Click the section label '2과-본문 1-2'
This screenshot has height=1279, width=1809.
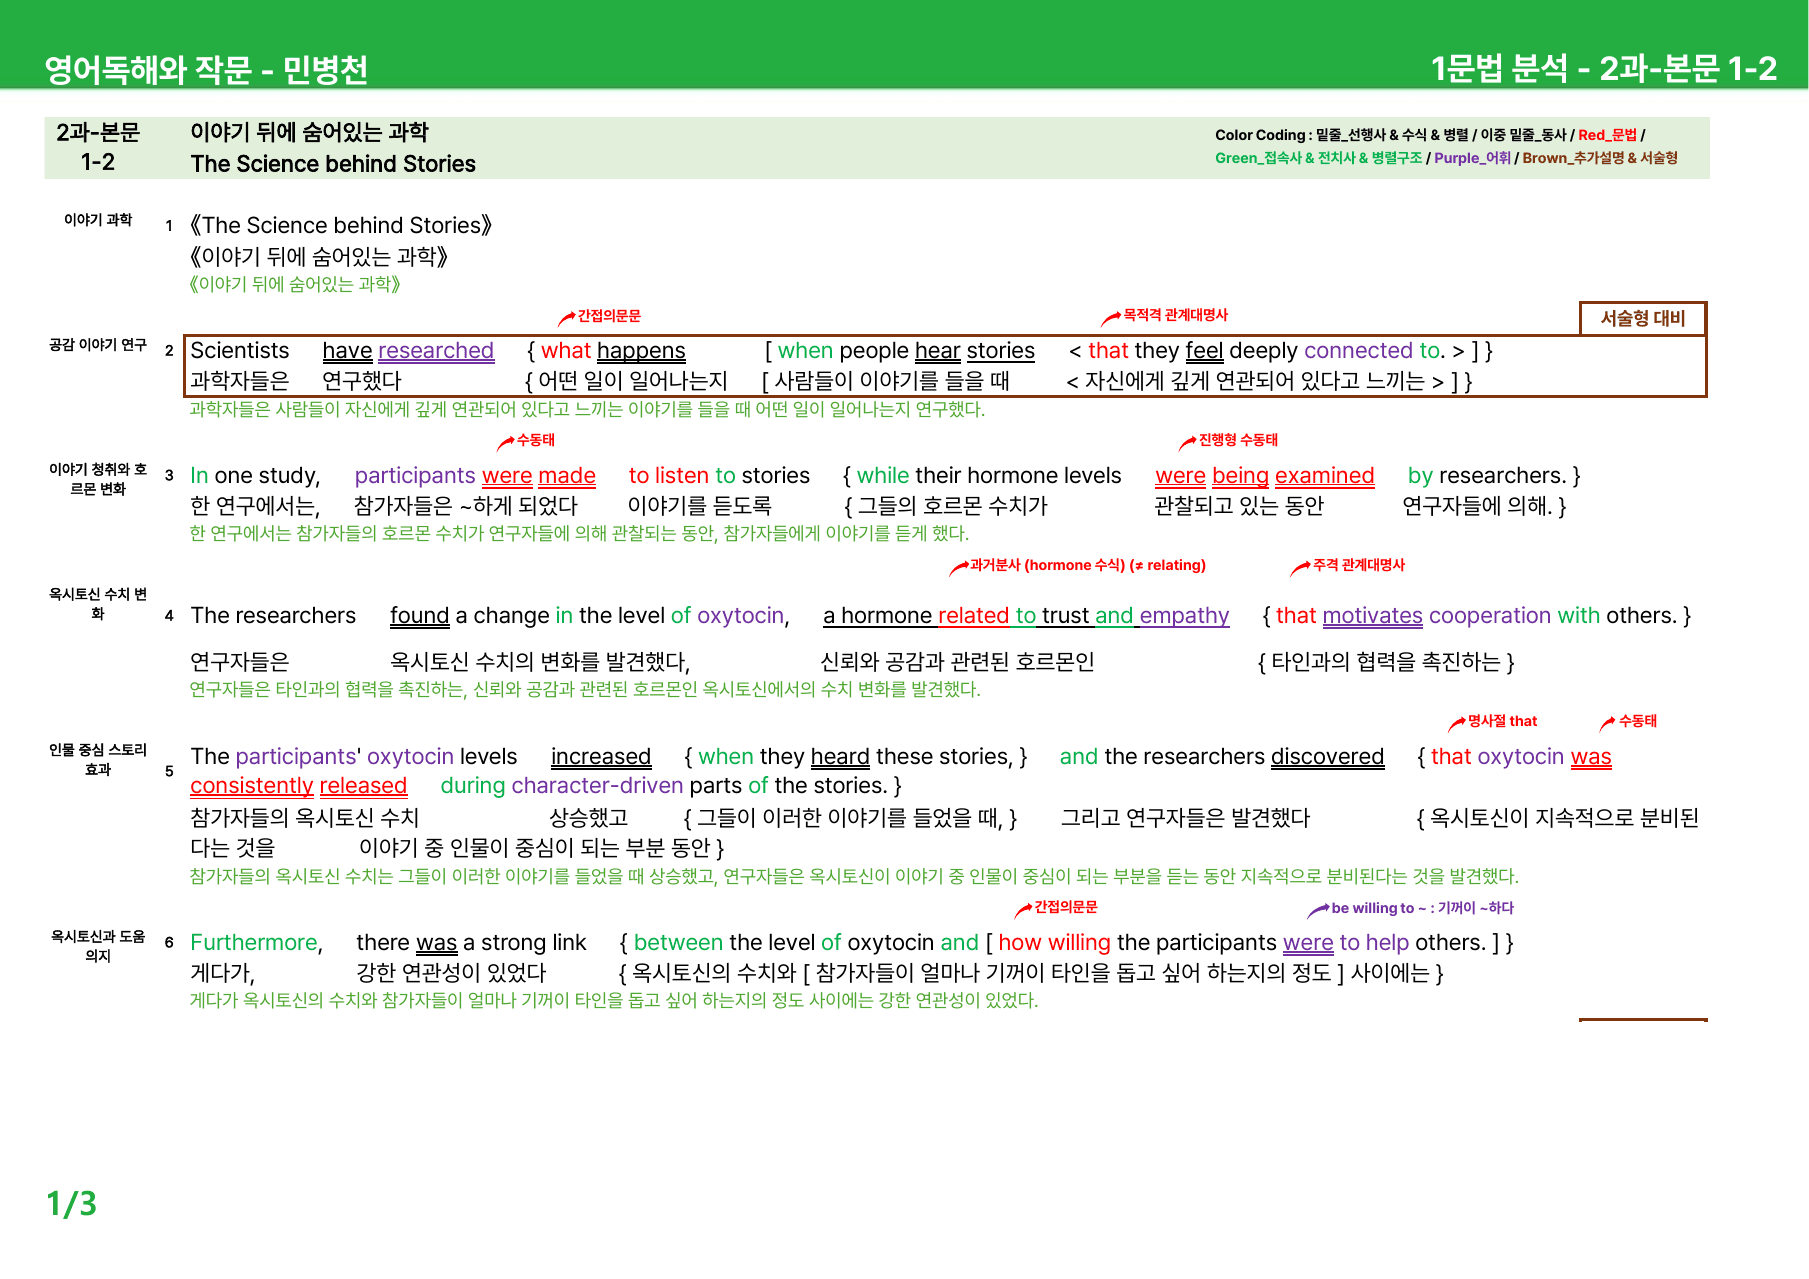click(x=98, y=147)
